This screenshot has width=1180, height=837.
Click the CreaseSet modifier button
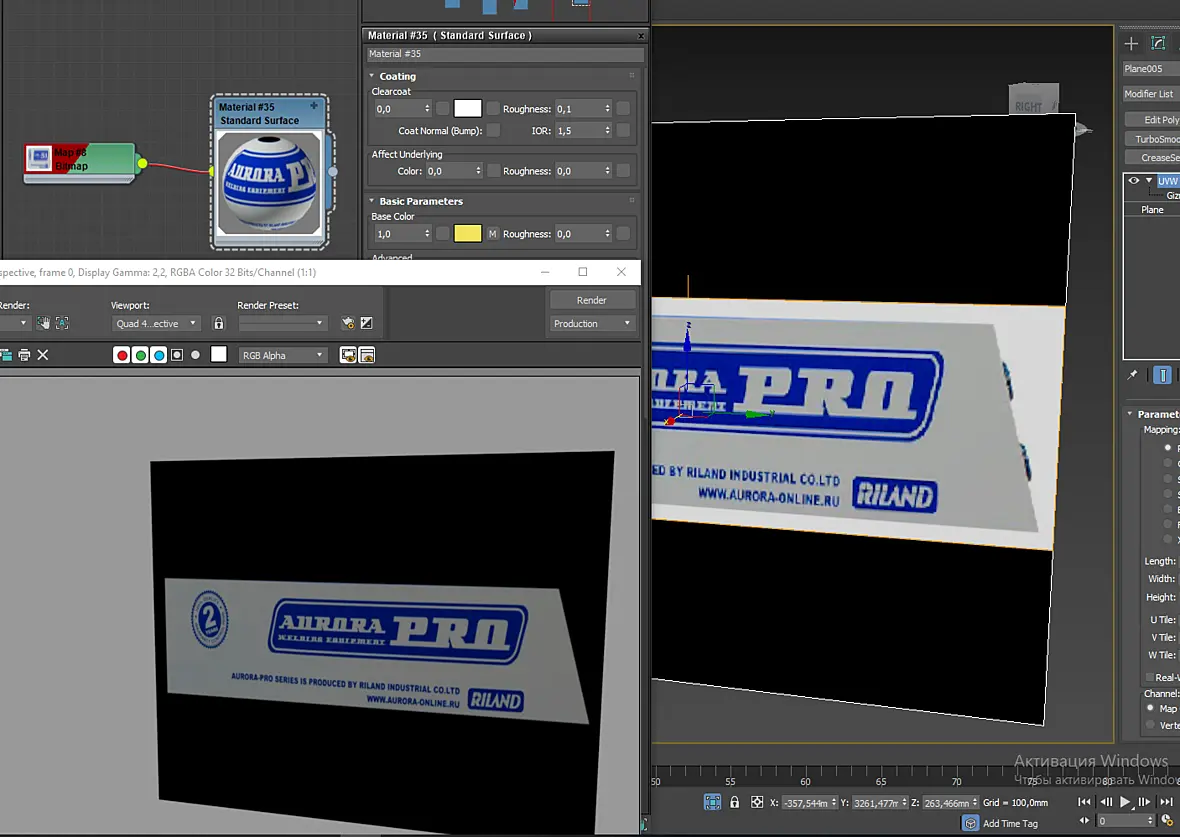(x=1152, y=157)
